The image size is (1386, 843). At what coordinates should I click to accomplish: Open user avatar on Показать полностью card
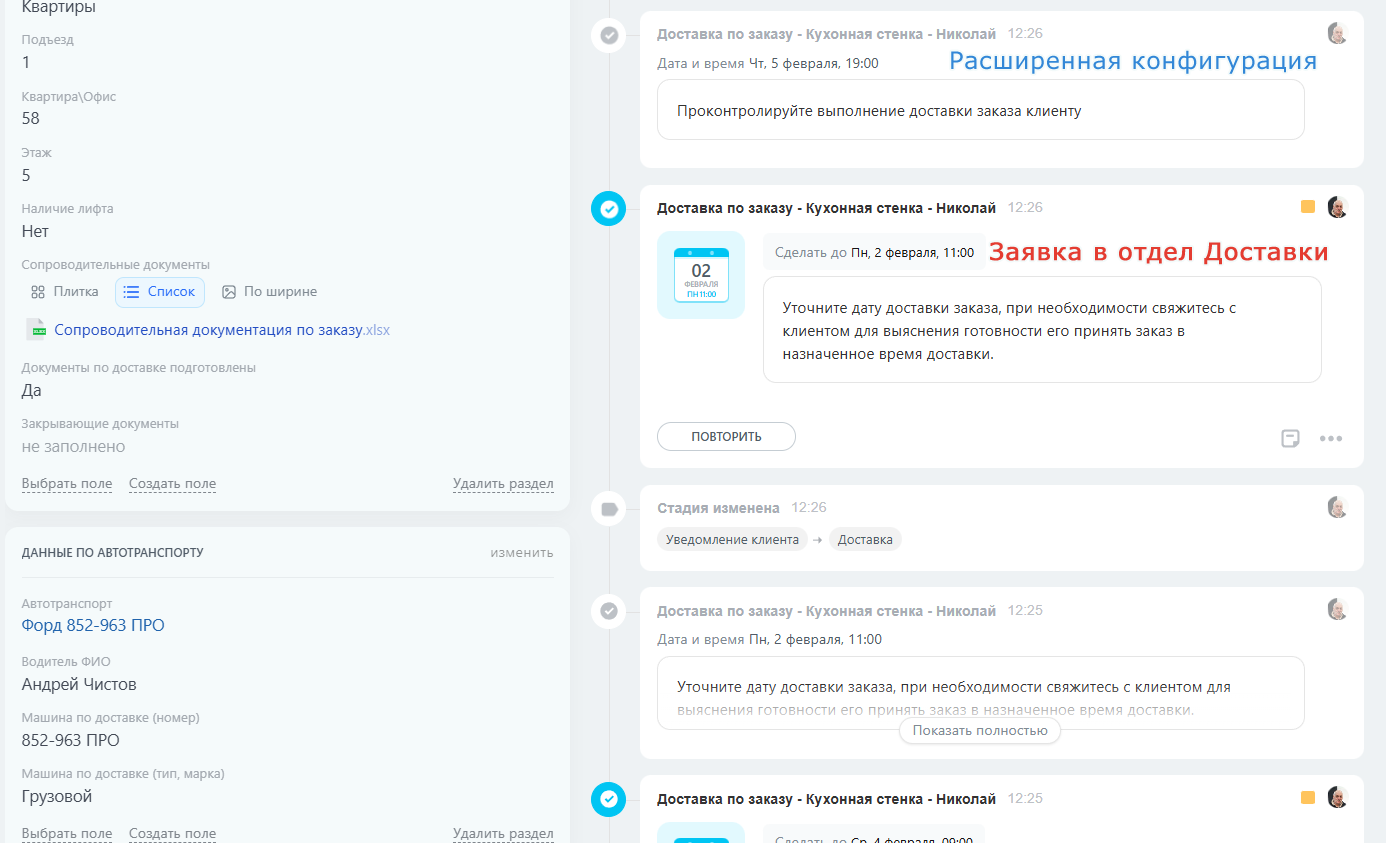[1337, 609]
